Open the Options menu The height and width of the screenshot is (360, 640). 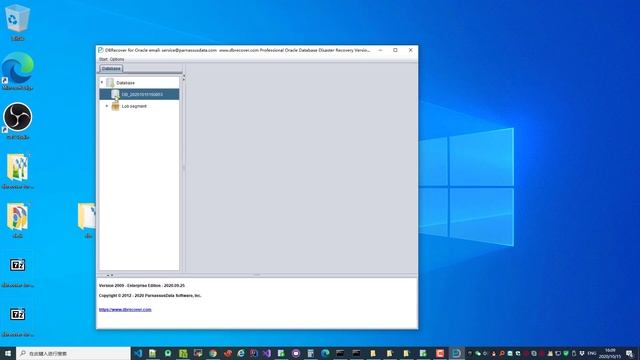(x=117, y=59)
